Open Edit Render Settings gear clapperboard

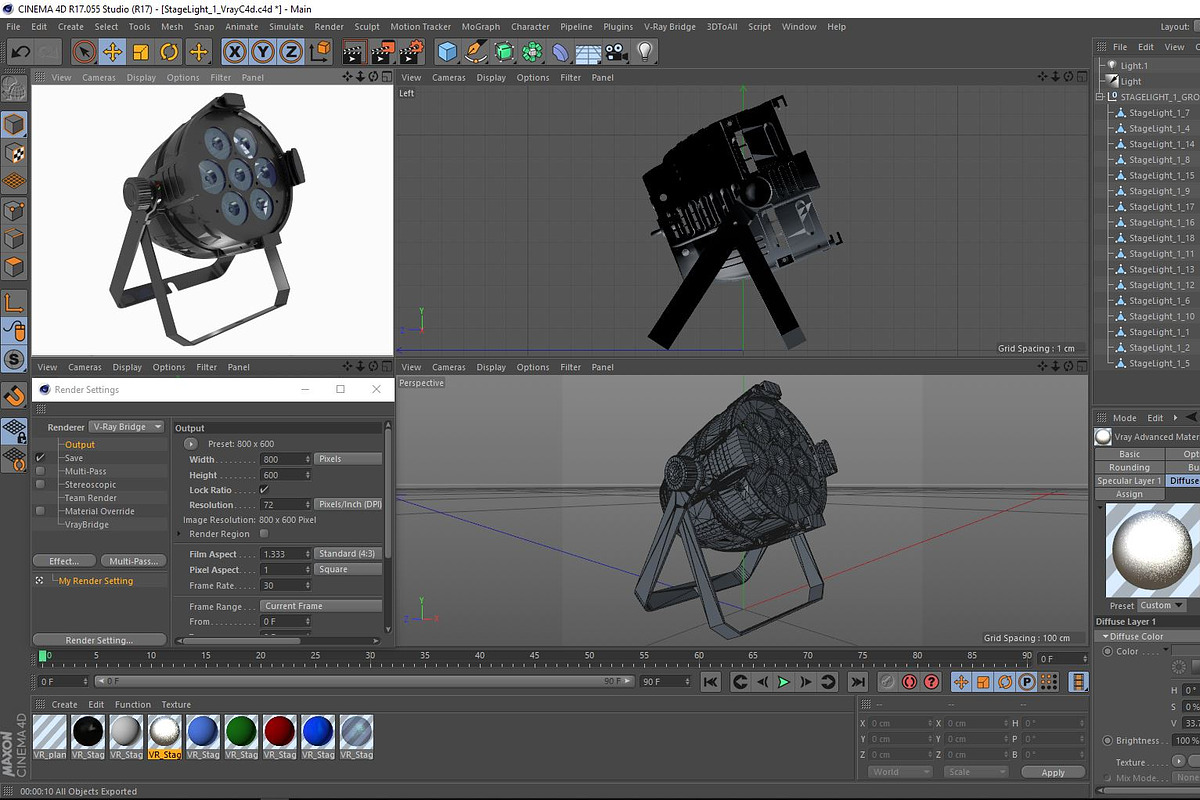[x=411, y=52]
